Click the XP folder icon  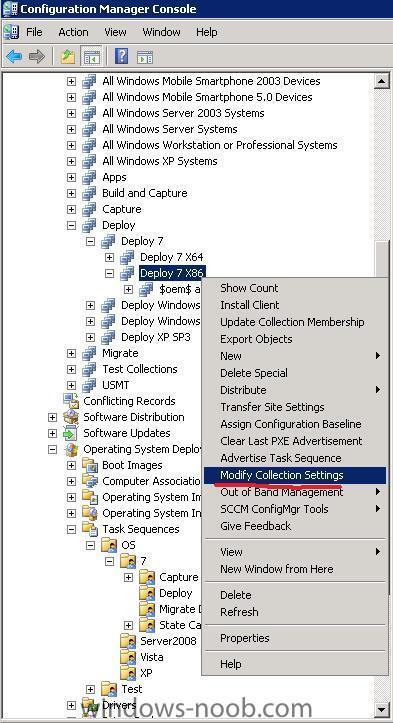pos(128,673)
